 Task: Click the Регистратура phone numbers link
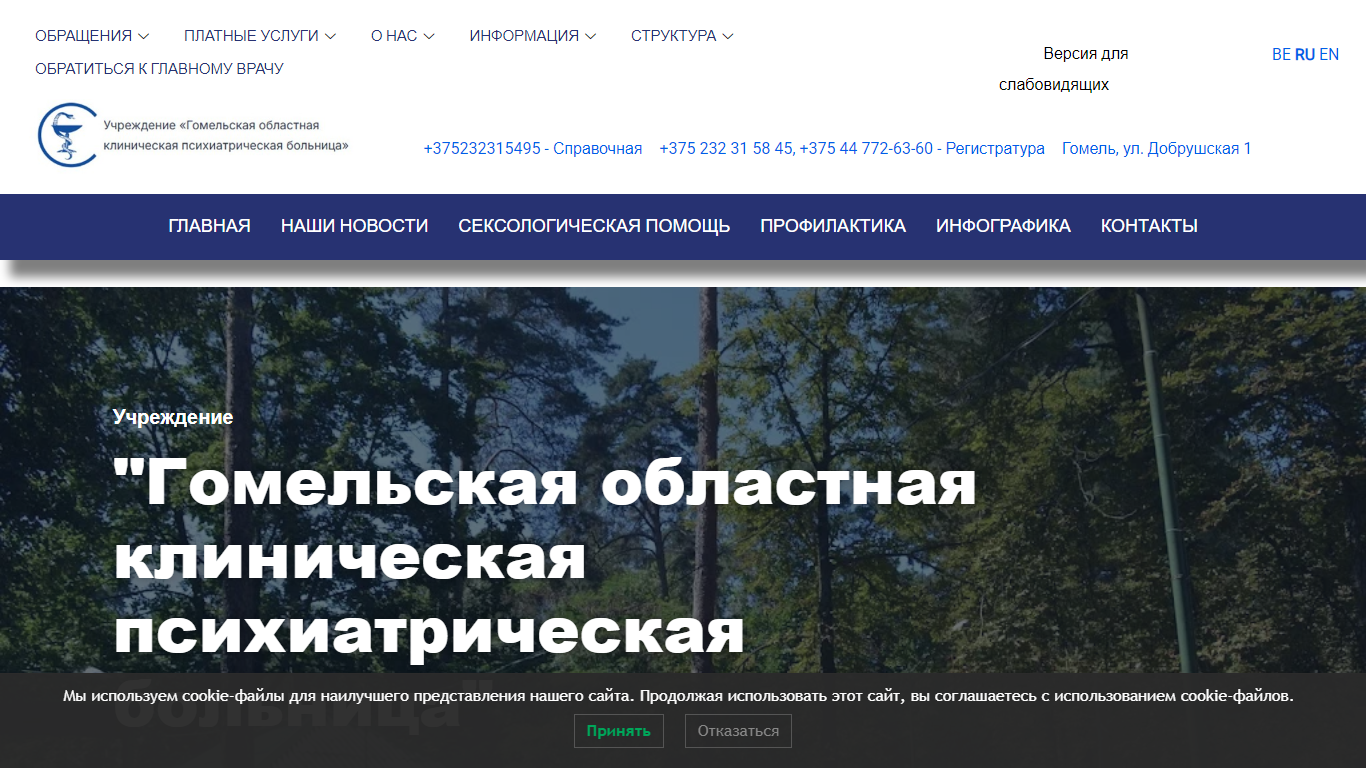click(852, 149)
